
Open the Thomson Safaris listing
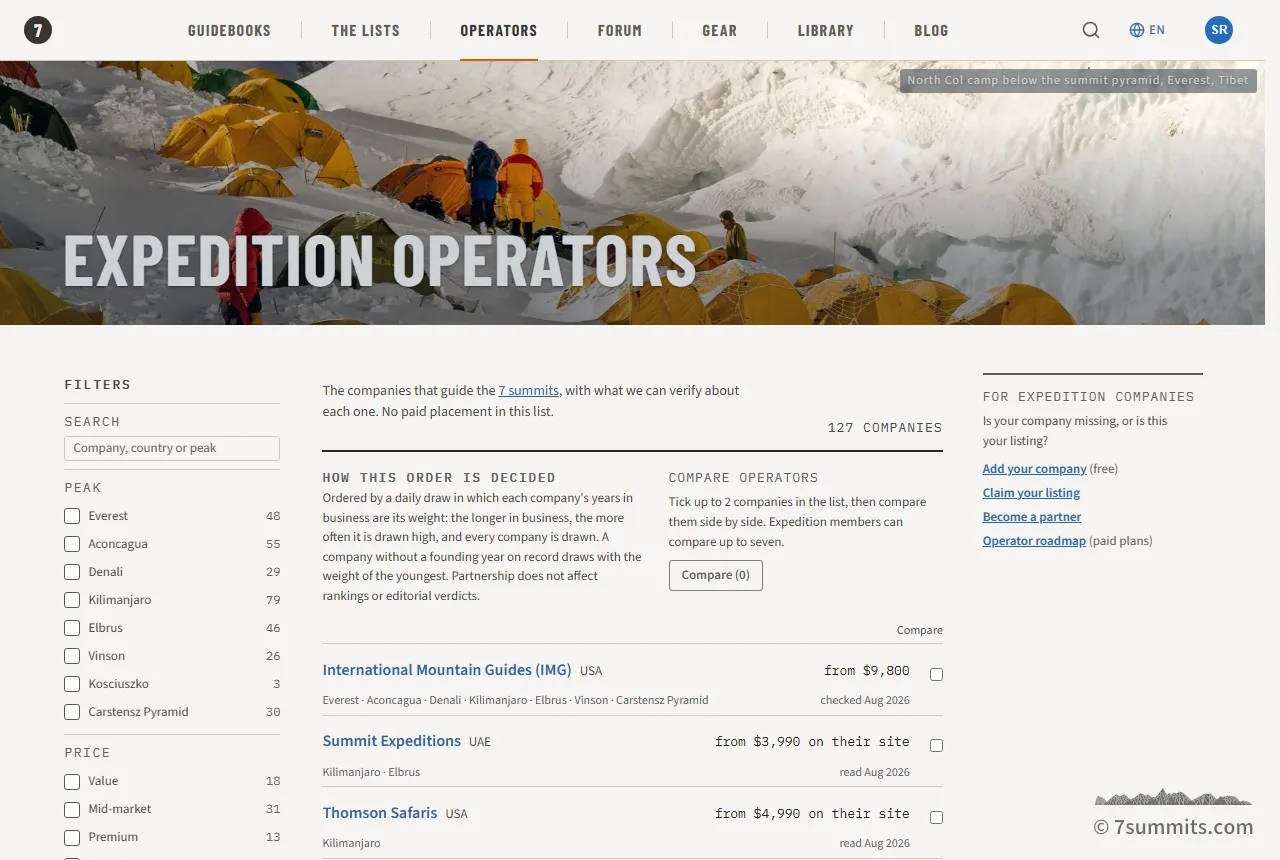380,813
